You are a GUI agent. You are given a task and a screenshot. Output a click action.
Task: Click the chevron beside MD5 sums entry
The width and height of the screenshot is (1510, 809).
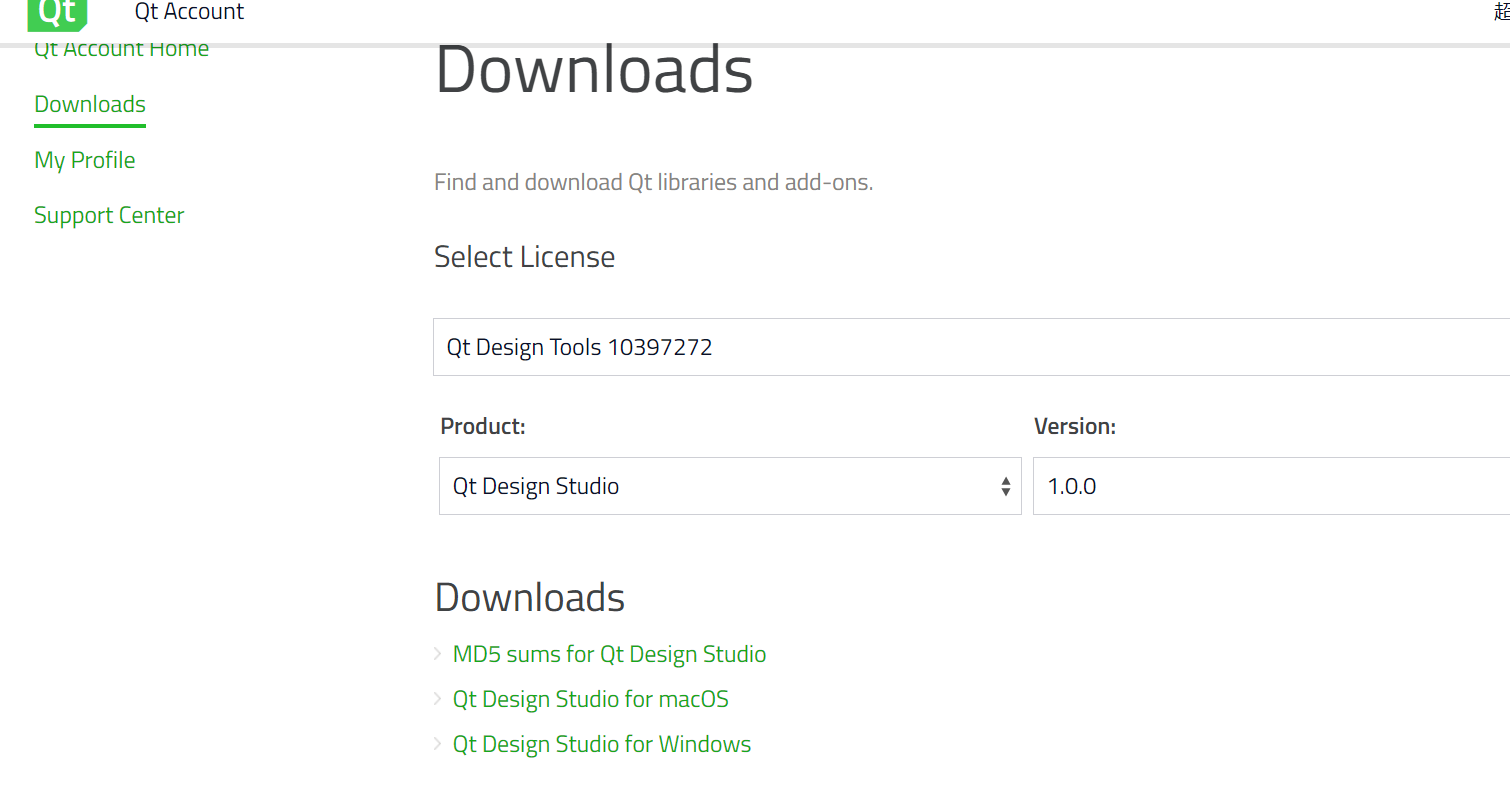point(437,654)
